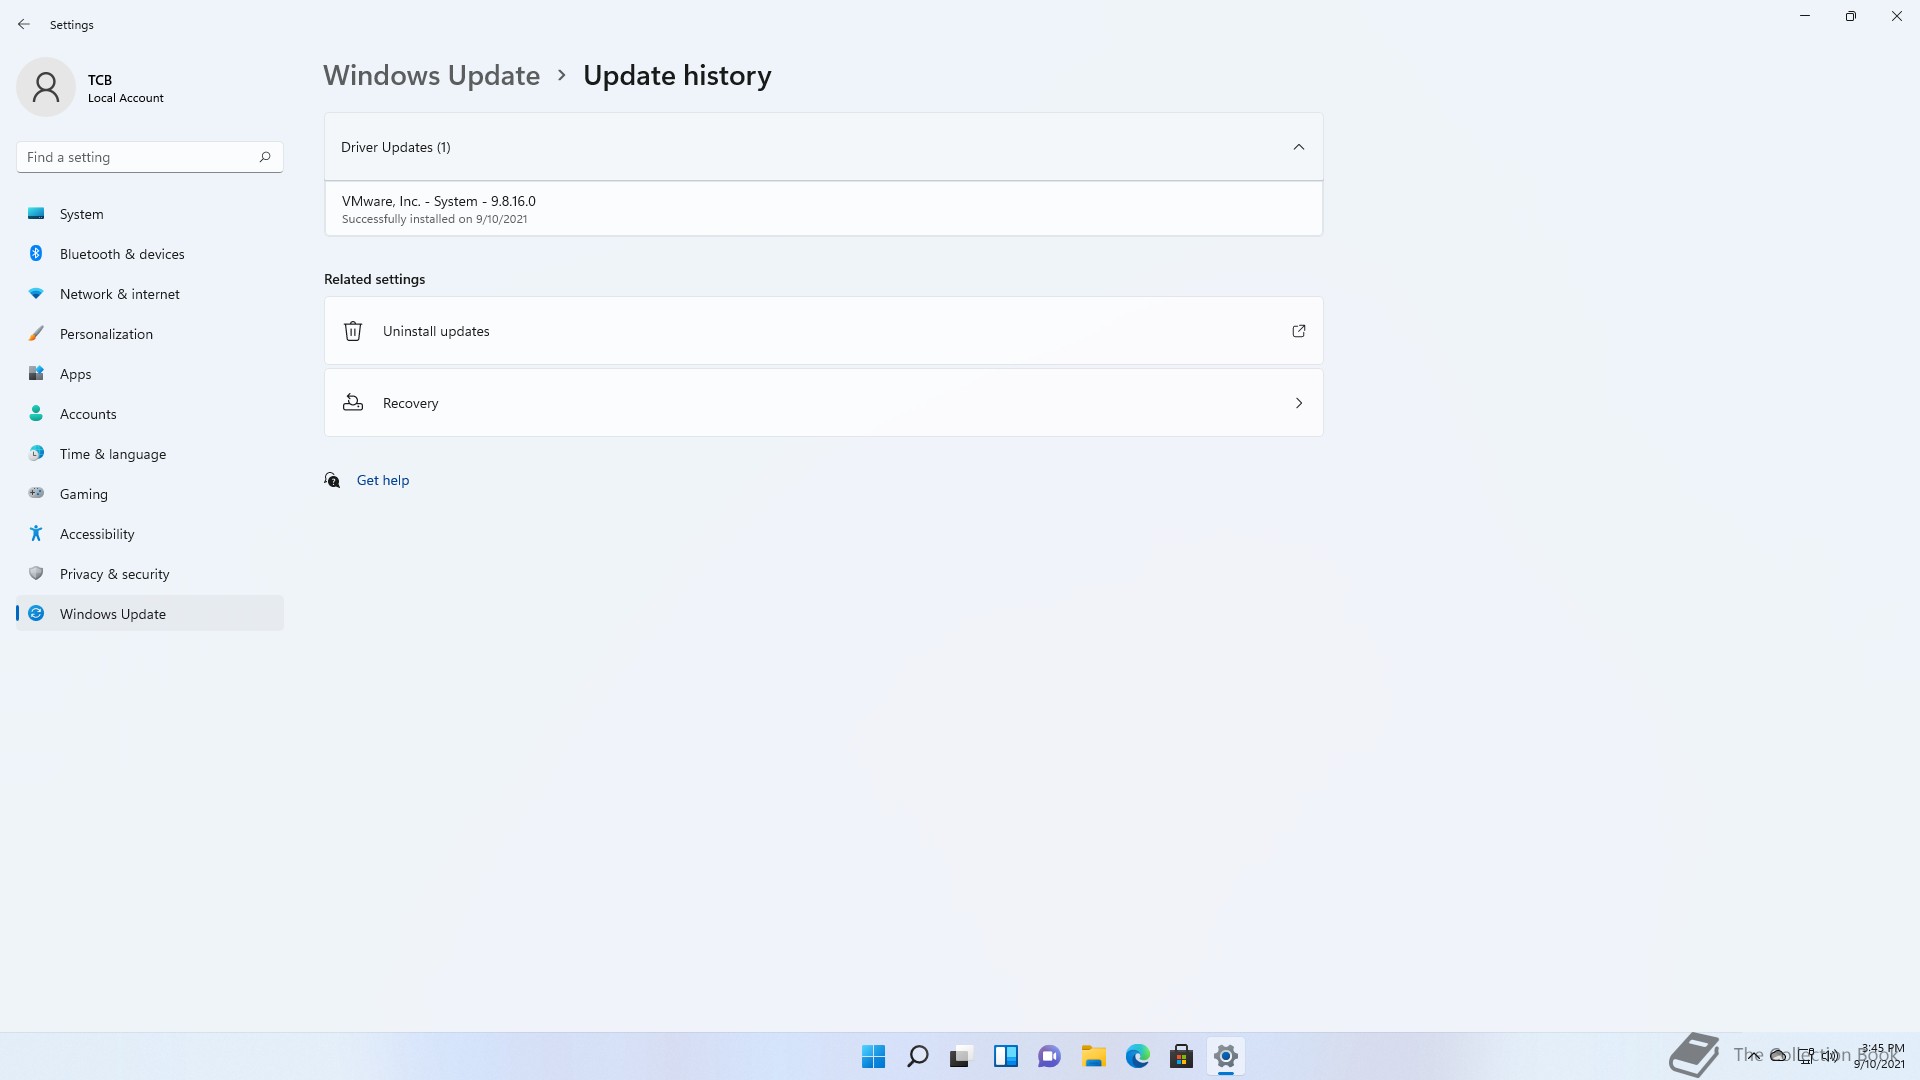Open Bluetooth & devices settings
Image resolution: width=1920 pixels, height=1080 pixels.
150,254
